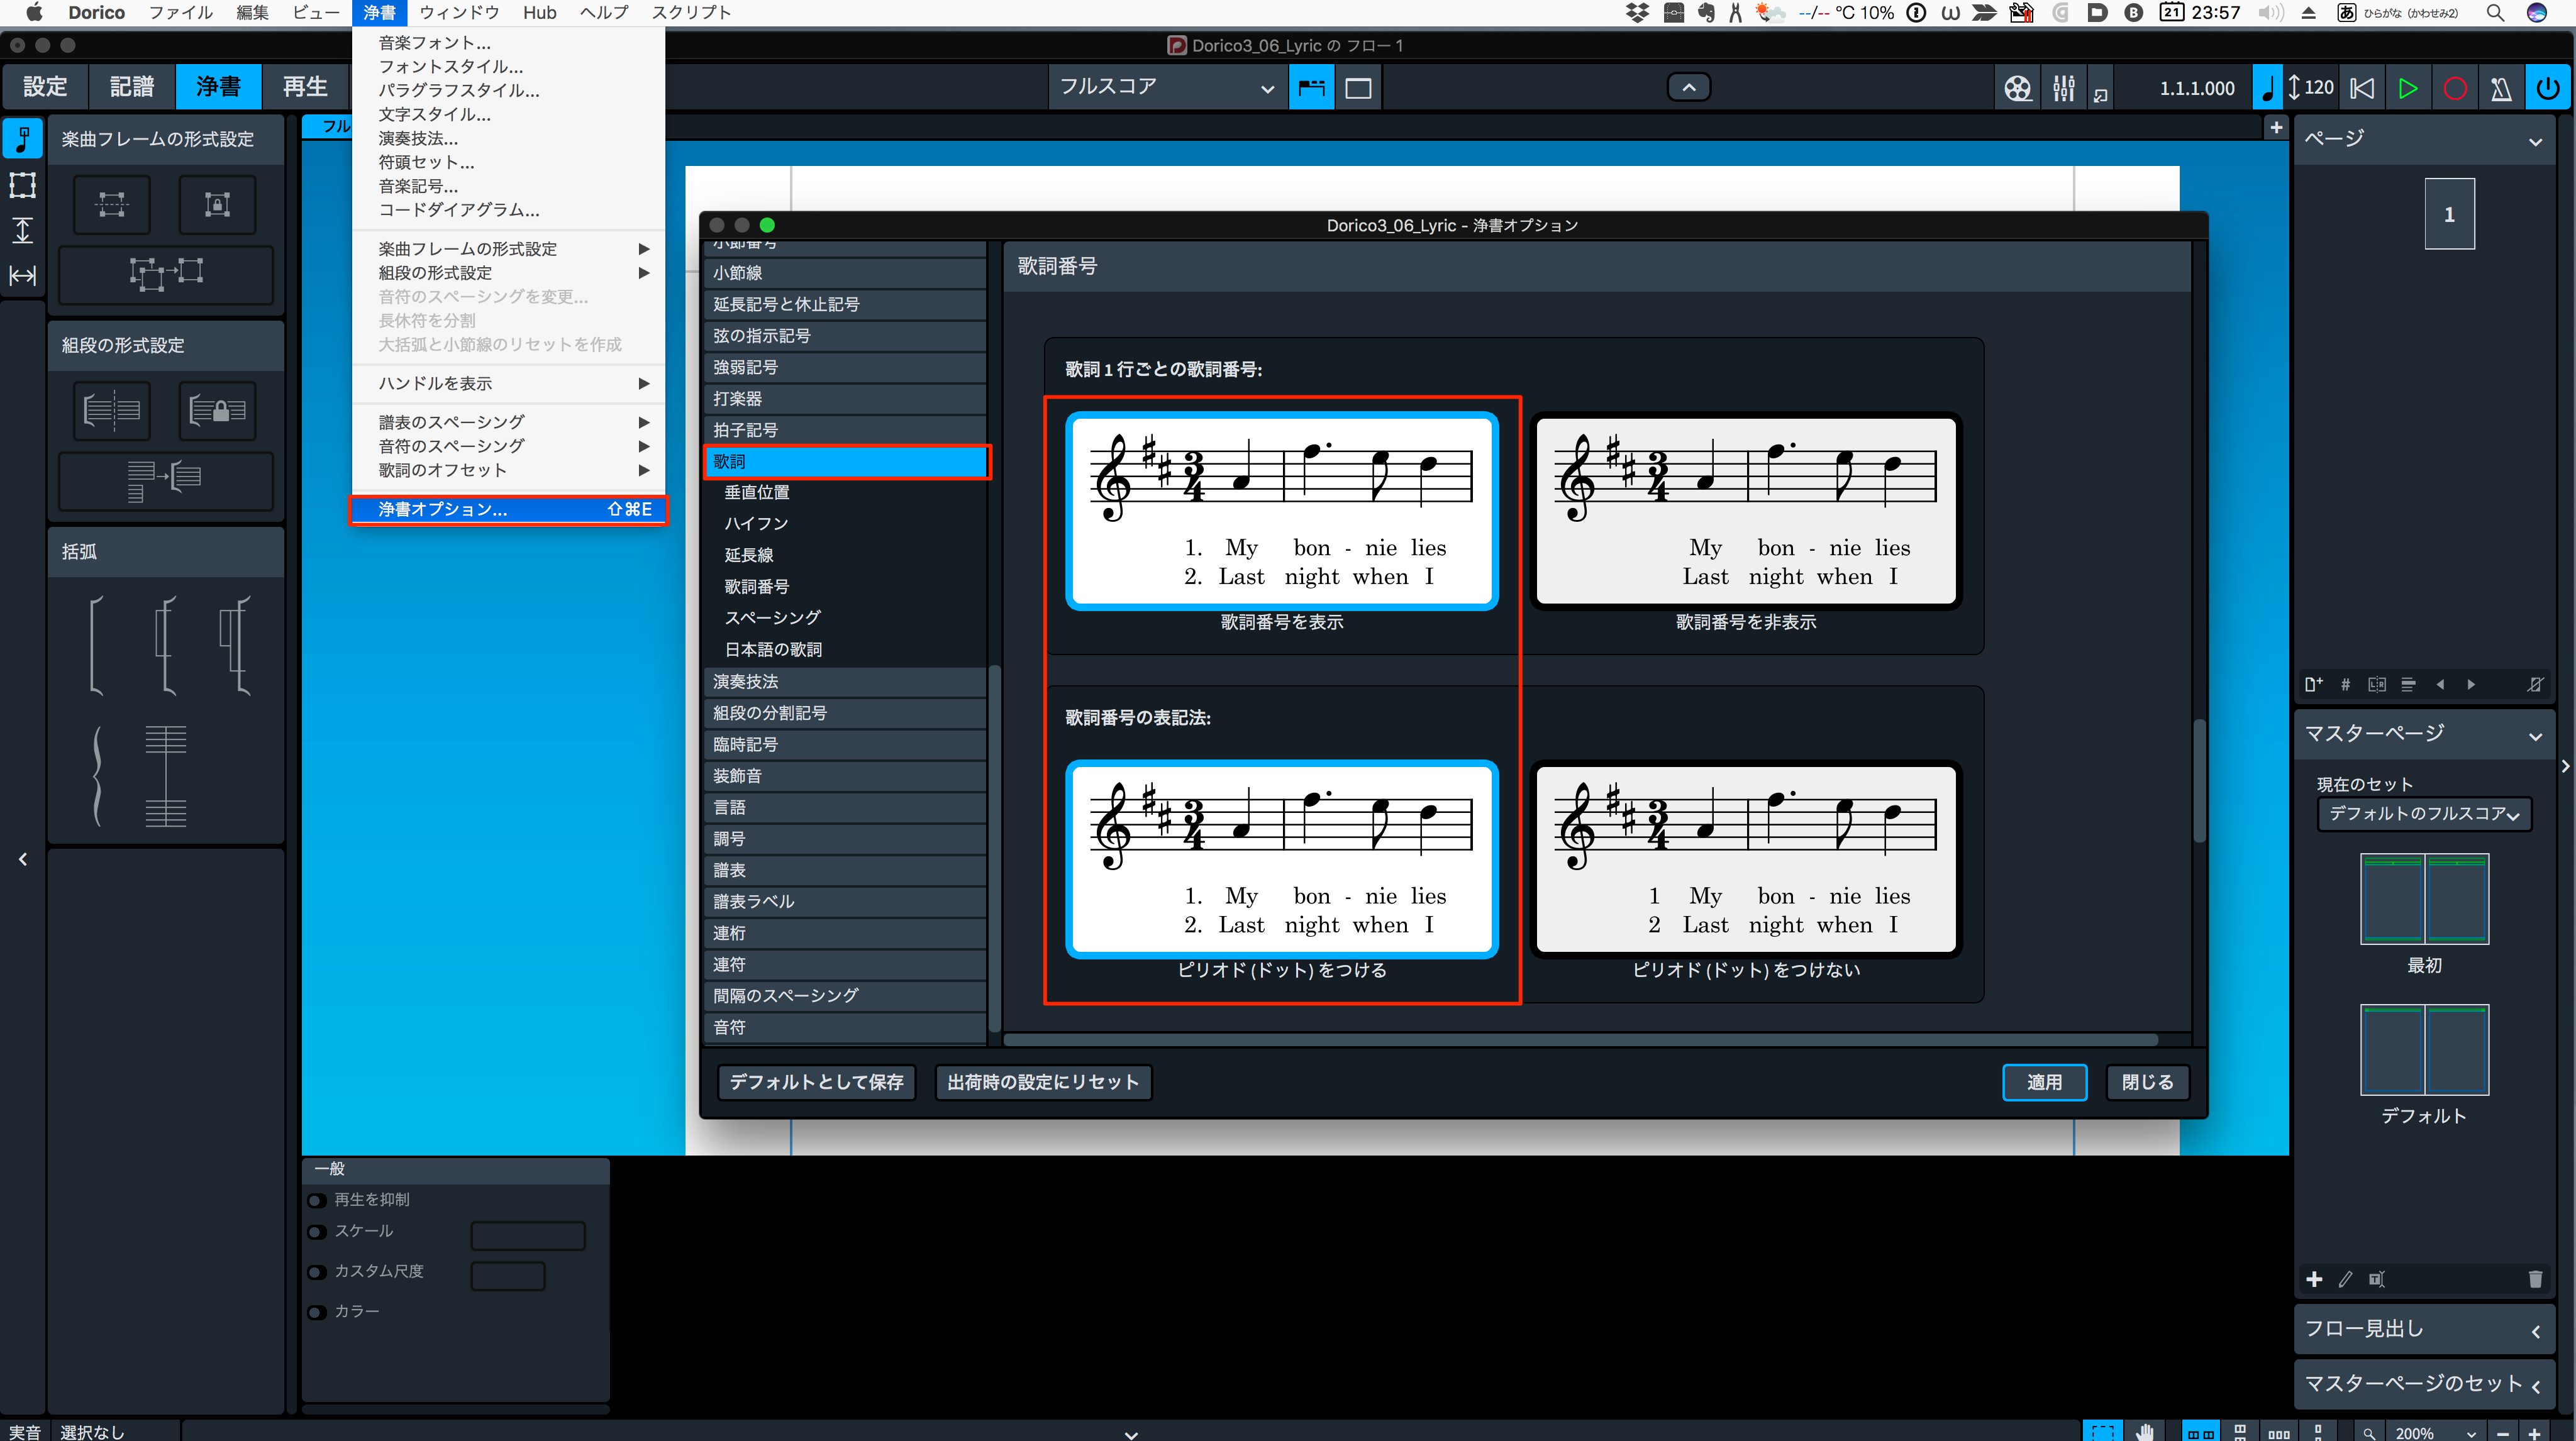Click the デフォルトとして保存 button
Viewport: 2576px width, 1441px height.
click(816, 1082)
